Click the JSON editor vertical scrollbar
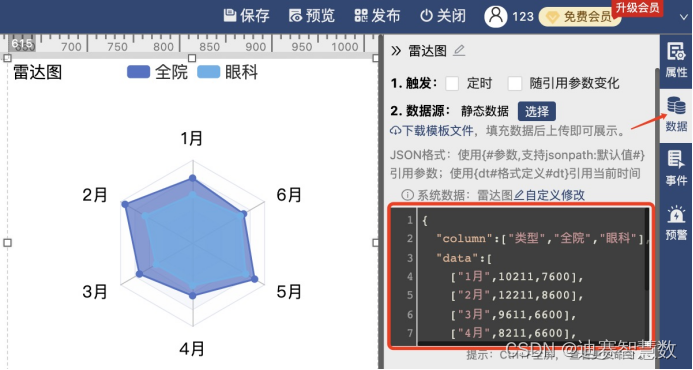 coord(647,250)
